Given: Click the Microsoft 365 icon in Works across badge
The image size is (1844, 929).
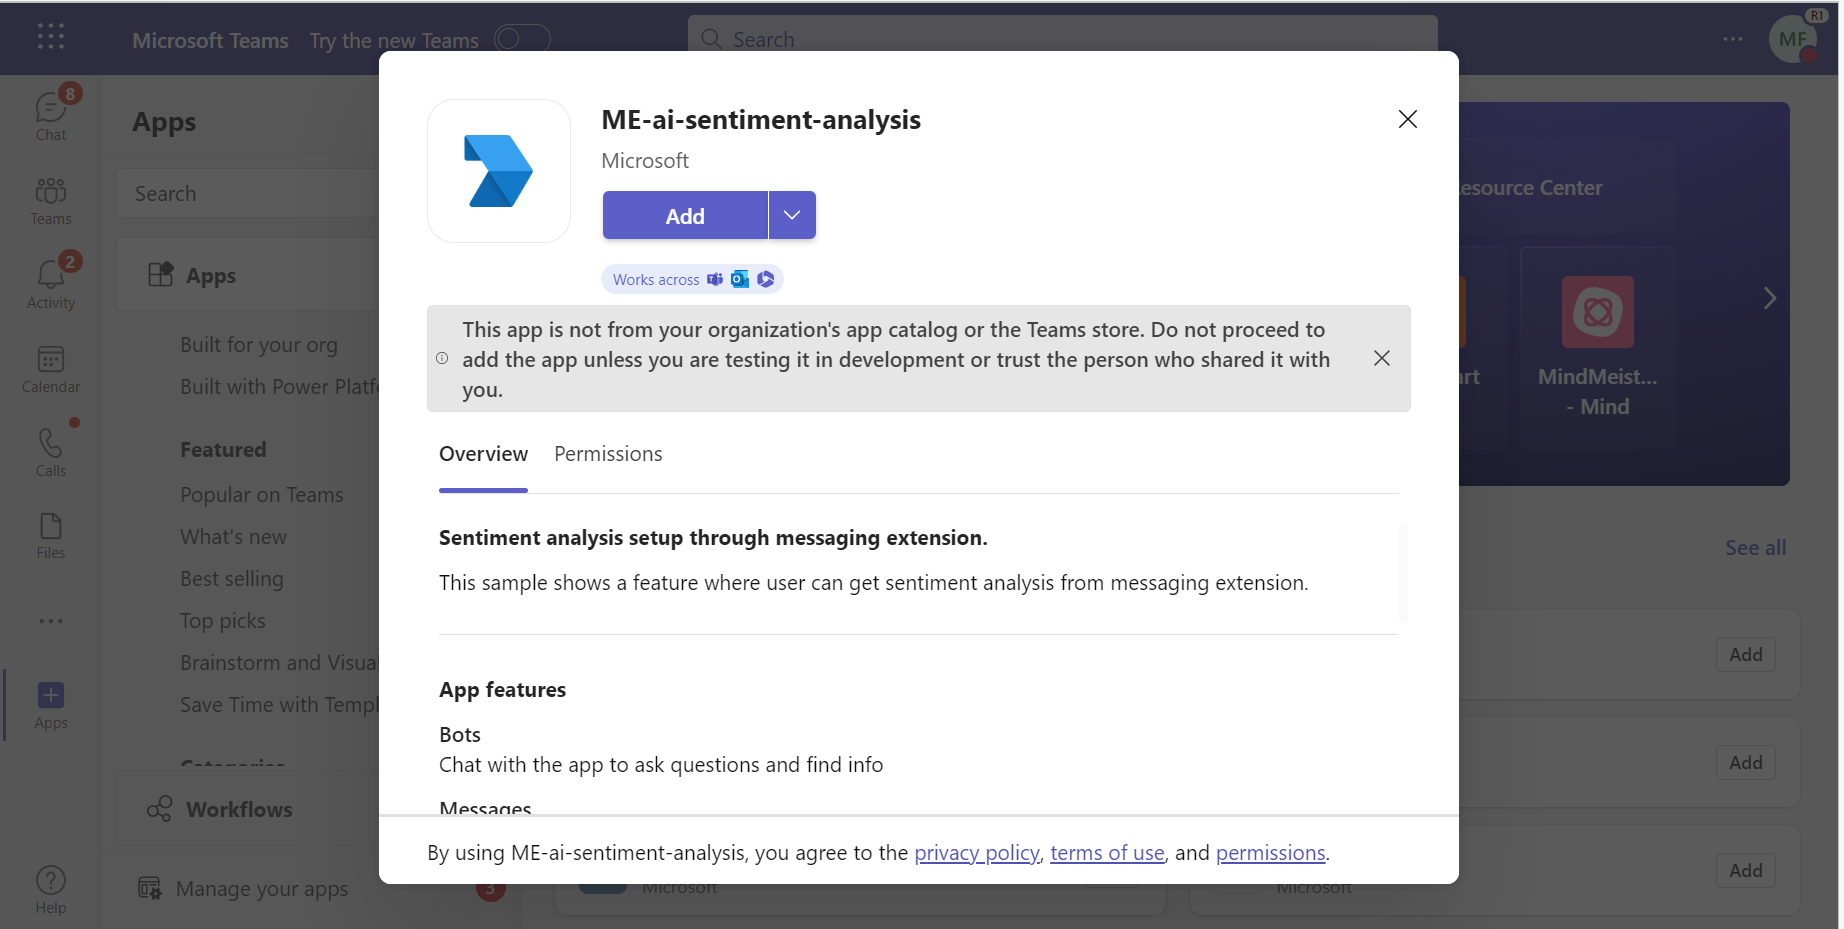Looking at the screenshot, I should point(766,279).
